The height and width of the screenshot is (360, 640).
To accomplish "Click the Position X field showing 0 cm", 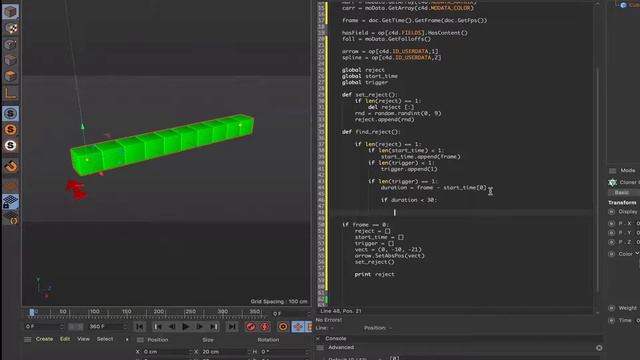I will [166, 351].
